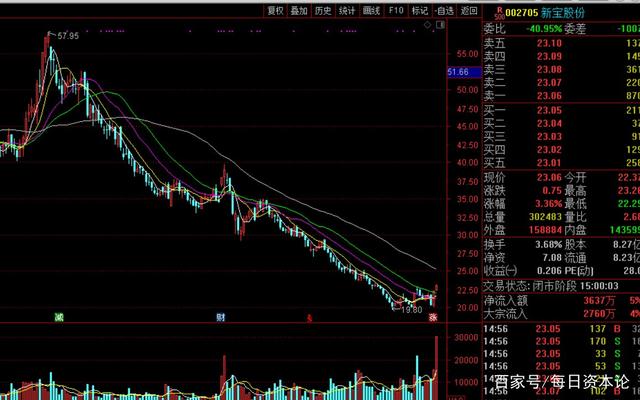Click the blue 财 event marker
This screenshot has width=640, height=400.
220,317
